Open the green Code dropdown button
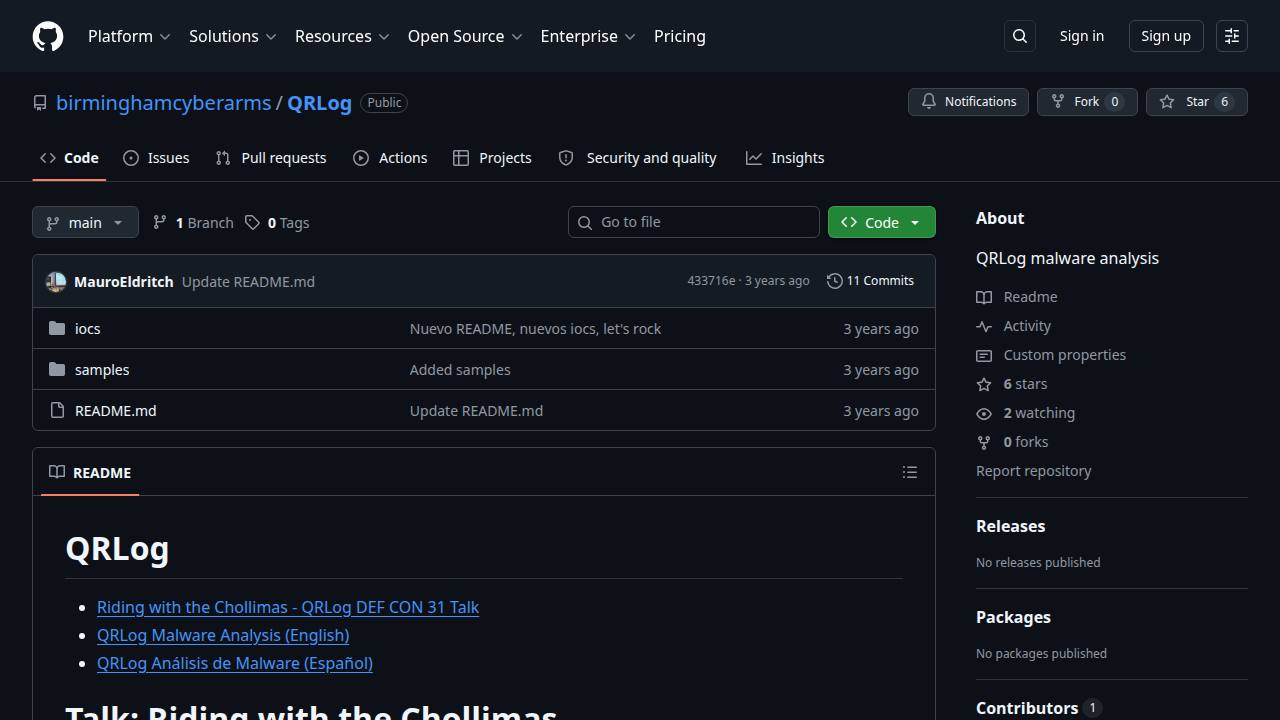Image resolution: width=1280 pixels, height=720 pixels. point(882,222)
